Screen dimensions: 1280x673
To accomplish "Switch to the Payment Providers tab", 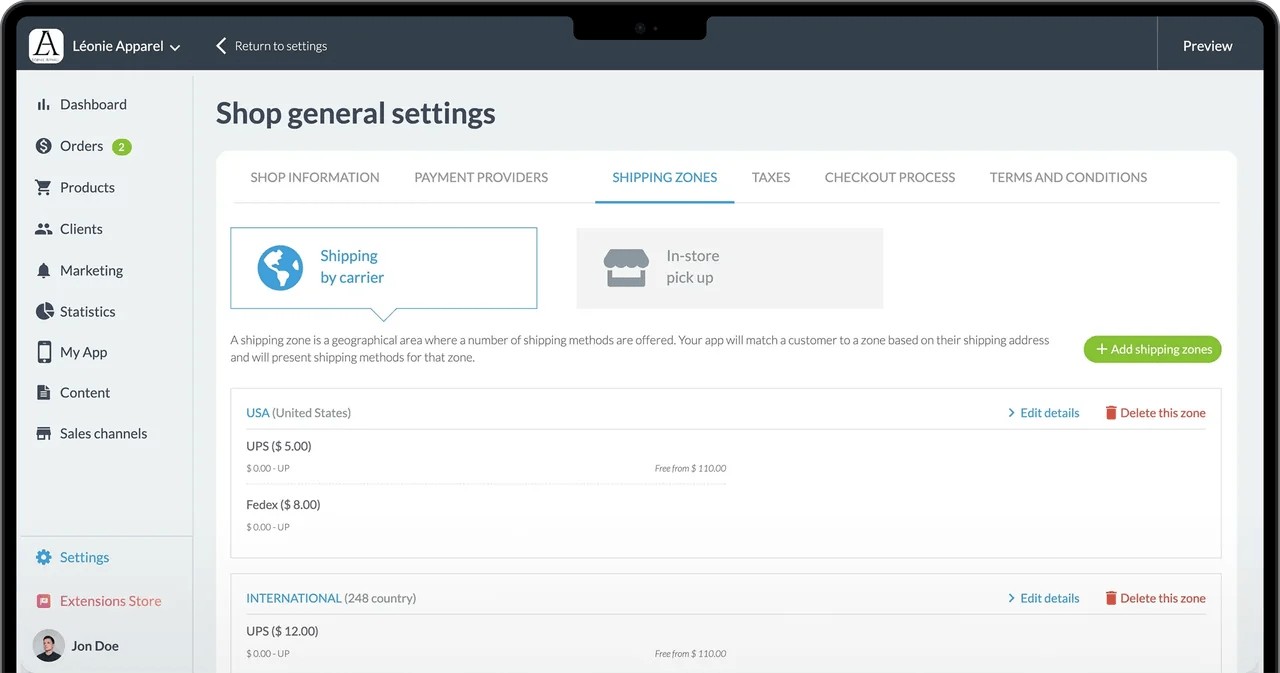I will [x=481, y=178].
